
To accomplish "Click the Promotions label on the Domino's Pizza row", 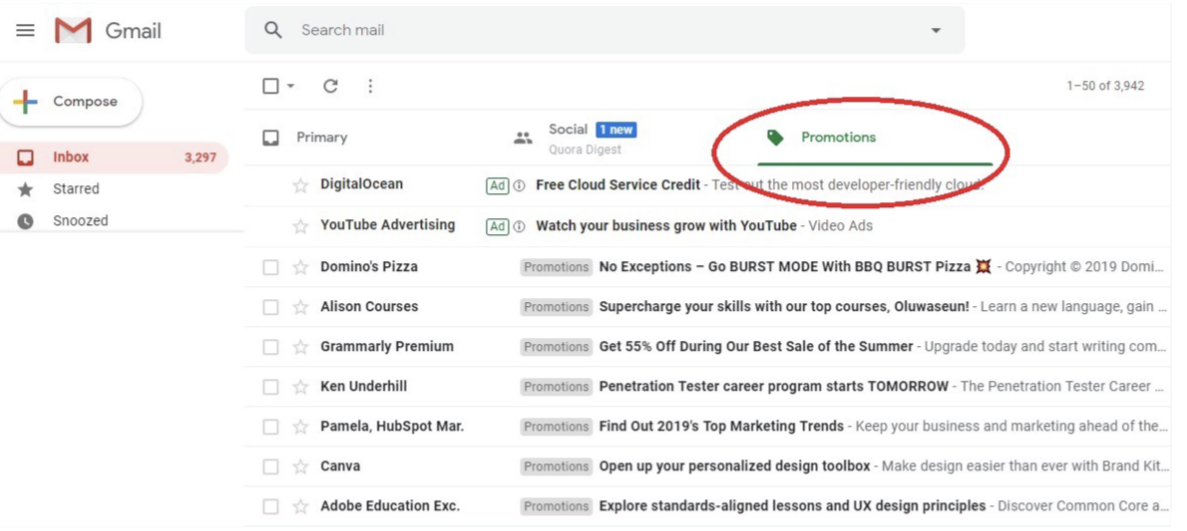I will click(556, 267).
